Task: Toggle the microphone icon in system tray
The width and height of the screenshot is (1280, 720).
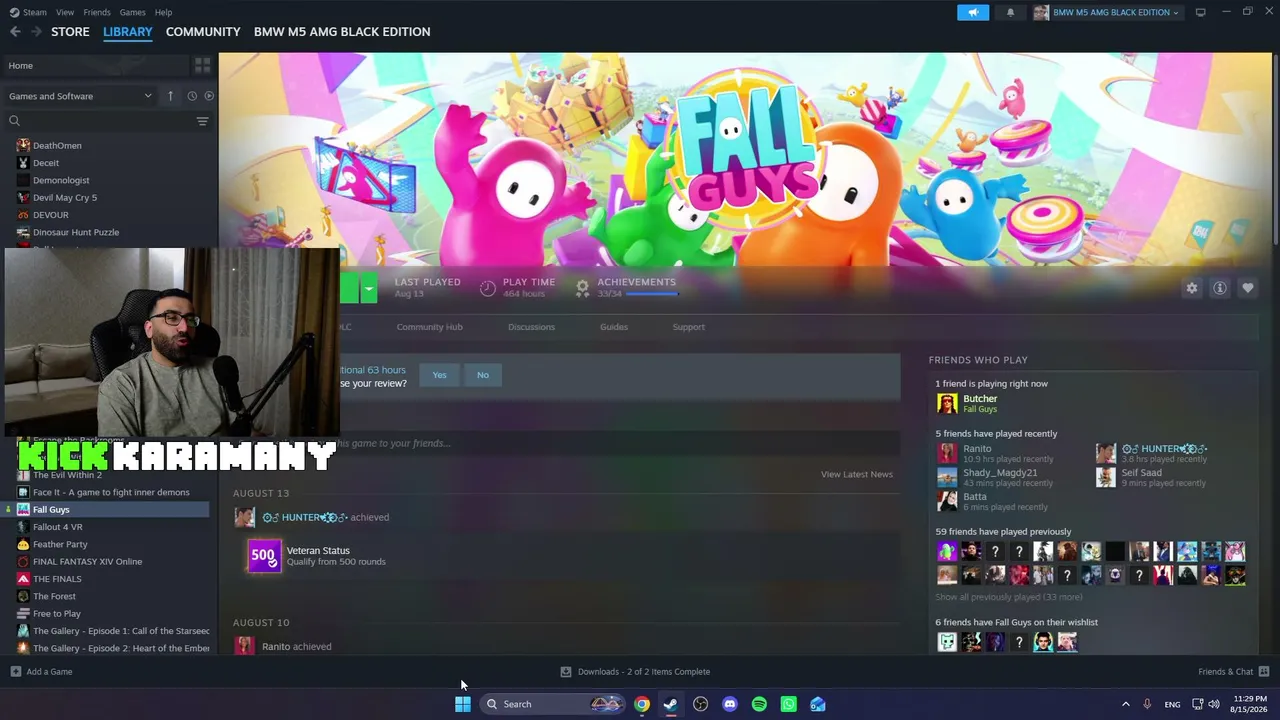Action: pos(1147,704)
